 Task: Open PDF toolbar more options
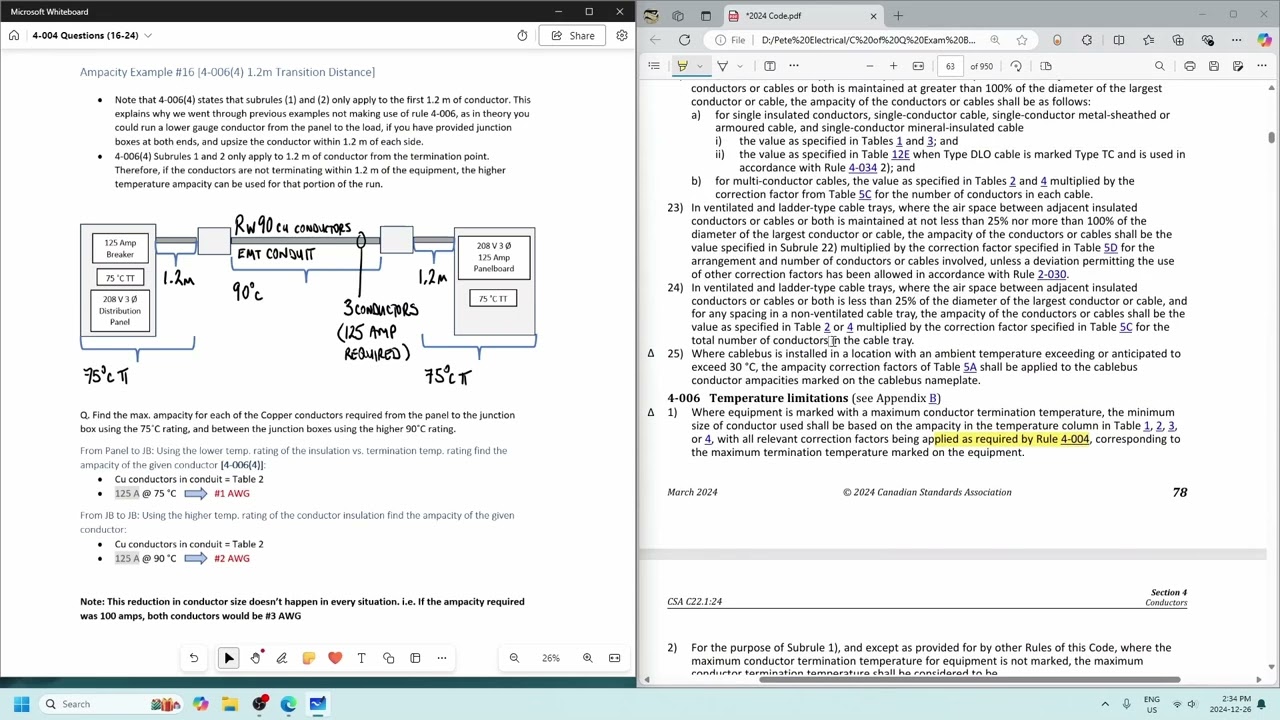tap(1262, 66)
